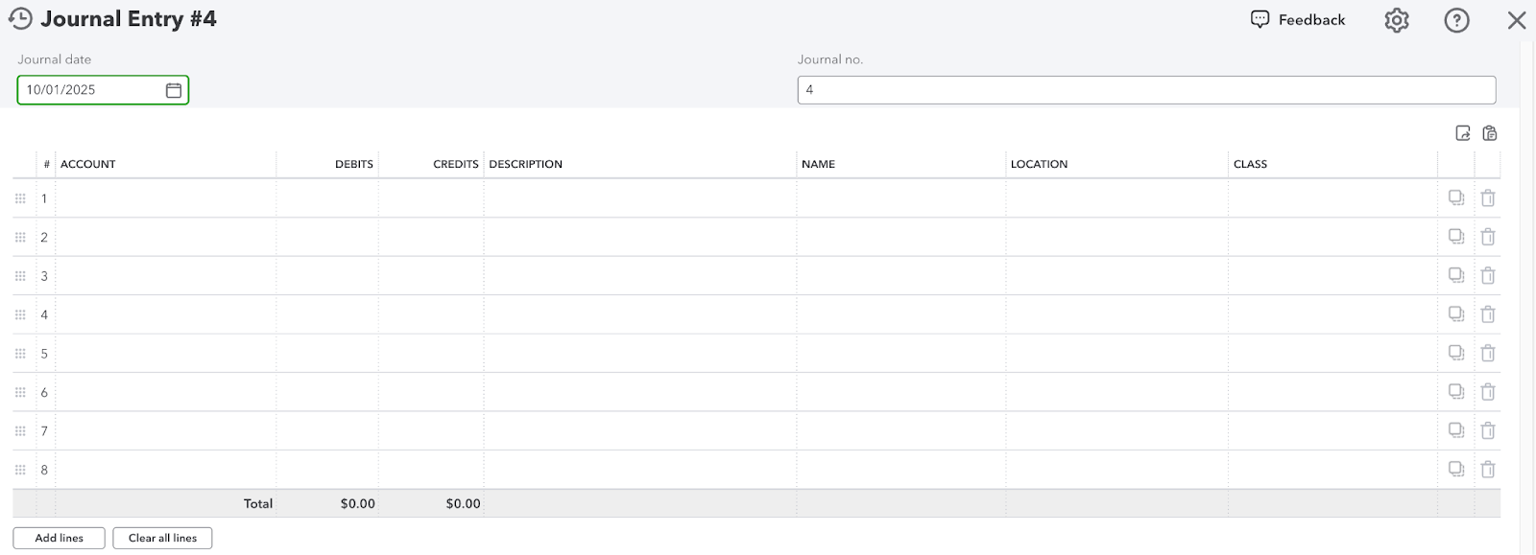Screen dimensions: 1536x555
Task: Grab the drag handle for line 3
Action: (21, 276)
